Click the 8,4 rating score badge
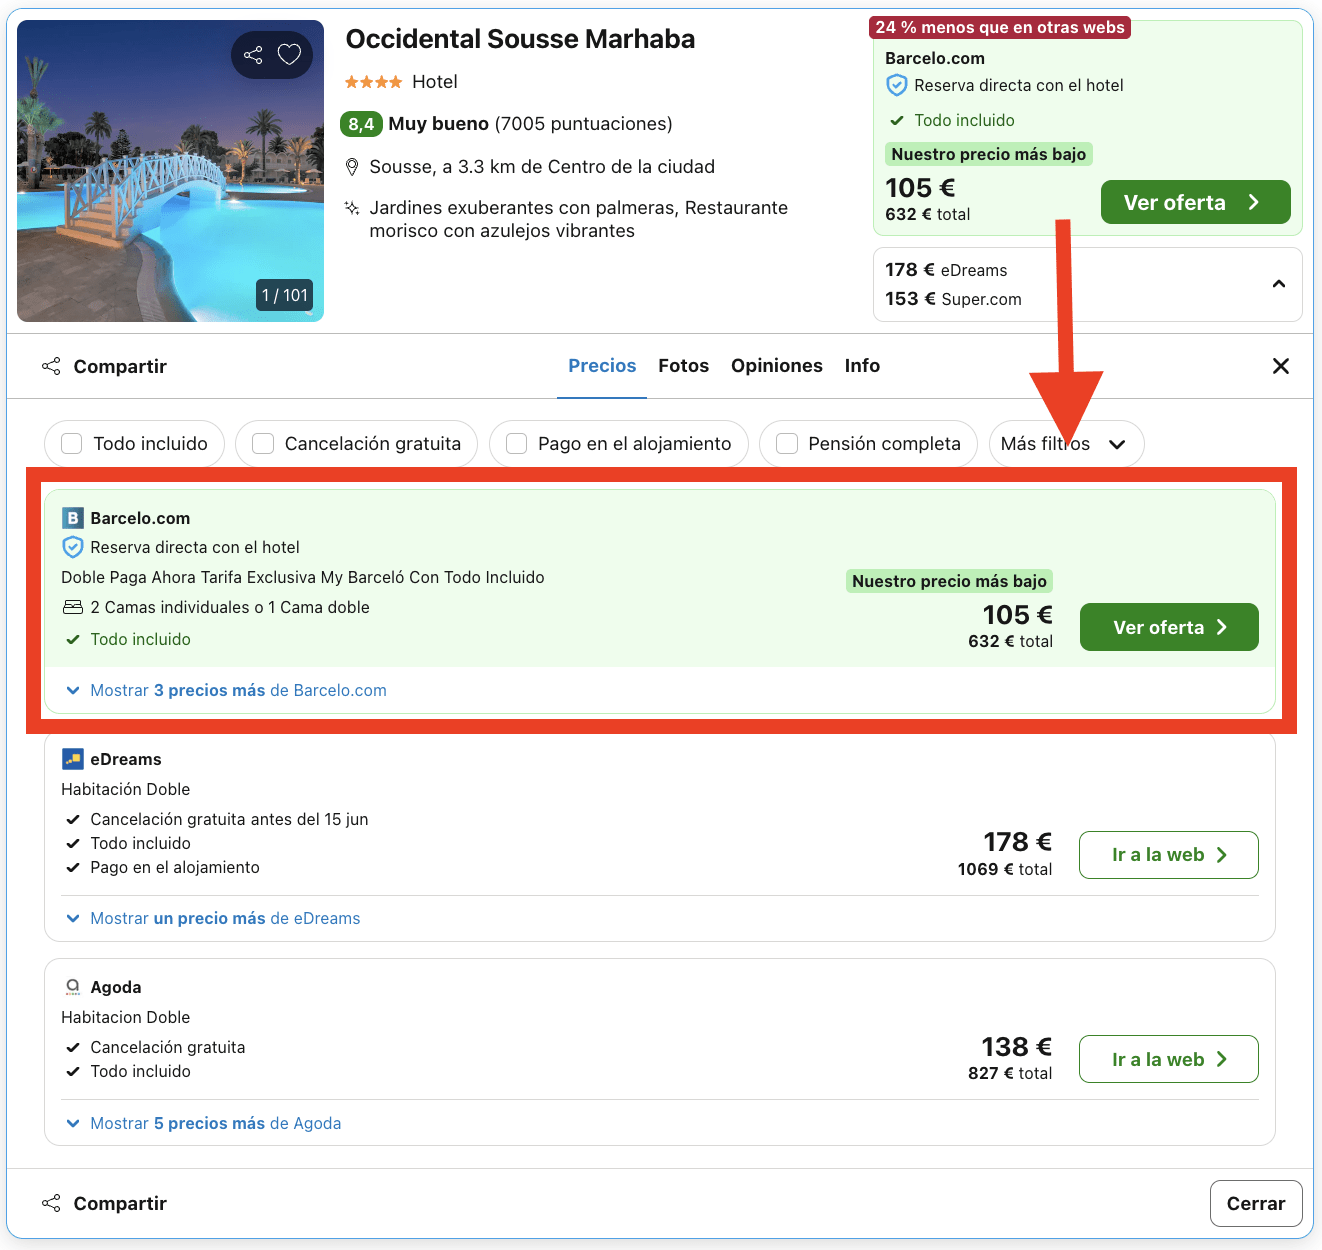 click(361, 124)
